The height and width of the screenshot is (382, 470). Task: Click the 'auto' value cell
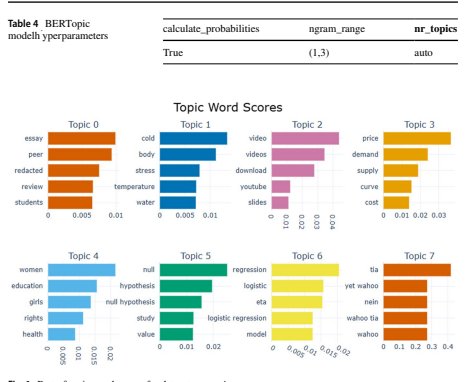(423, 53)
